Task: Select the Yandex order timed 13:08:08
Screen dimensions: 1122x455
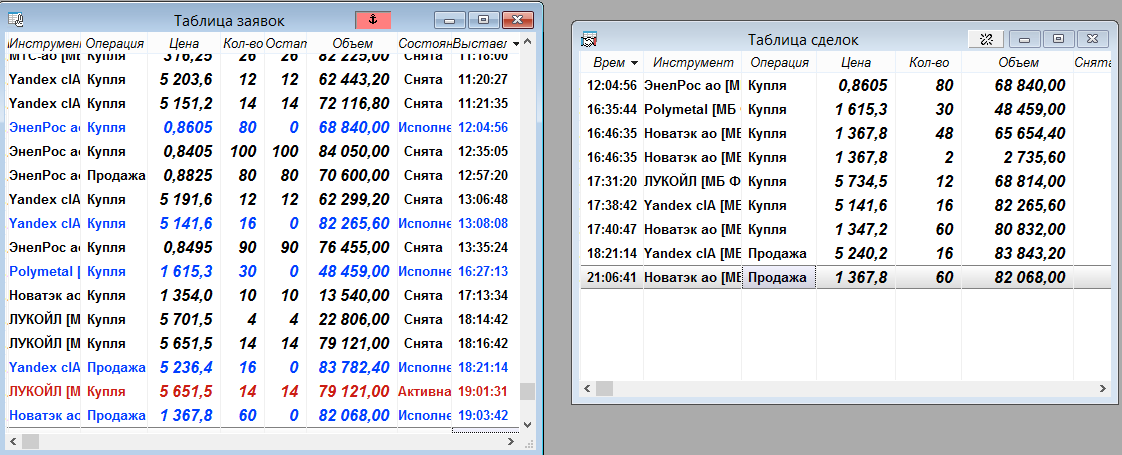Action: 263,223
